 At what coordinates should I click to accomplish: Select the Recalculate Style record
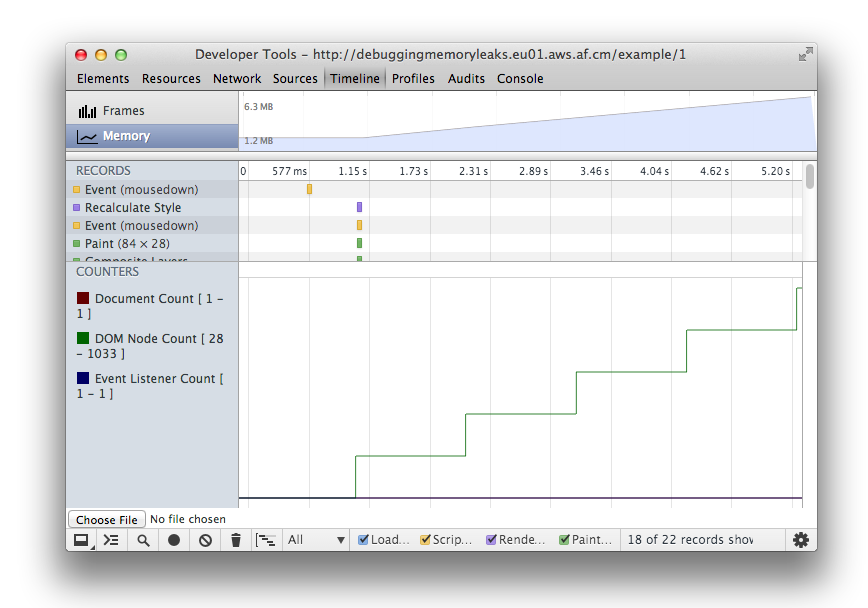click(132, 208)
